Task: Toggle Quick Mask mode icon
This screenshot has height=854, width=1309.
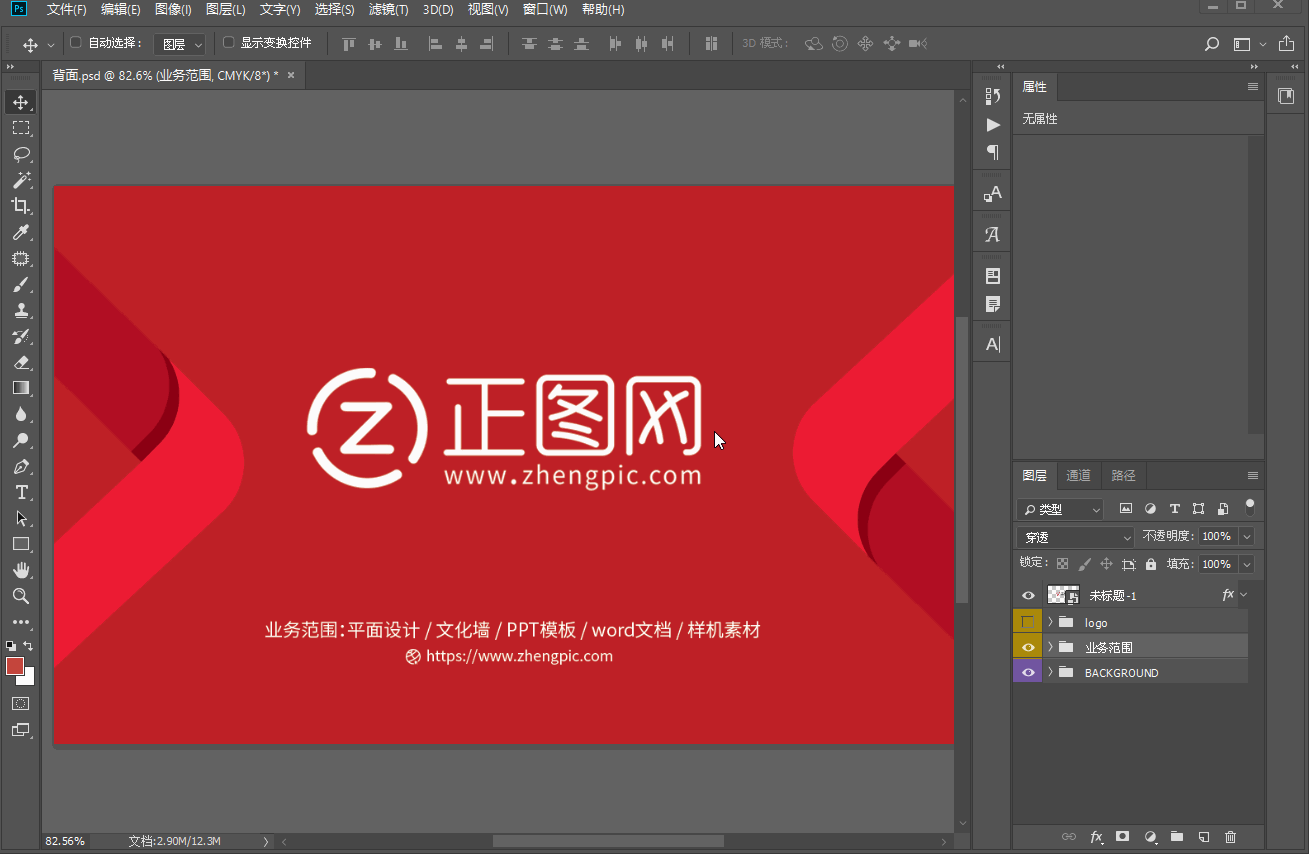Action: 20,703
